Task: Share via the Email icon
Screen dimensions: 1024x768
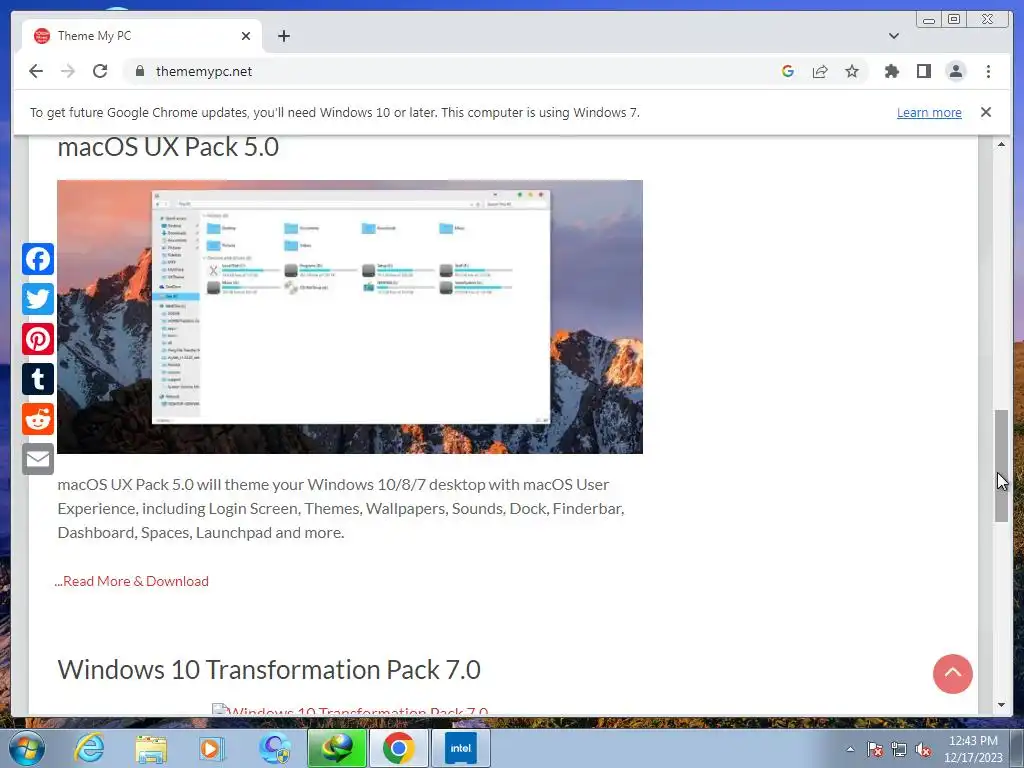Action: coord(38,459)
